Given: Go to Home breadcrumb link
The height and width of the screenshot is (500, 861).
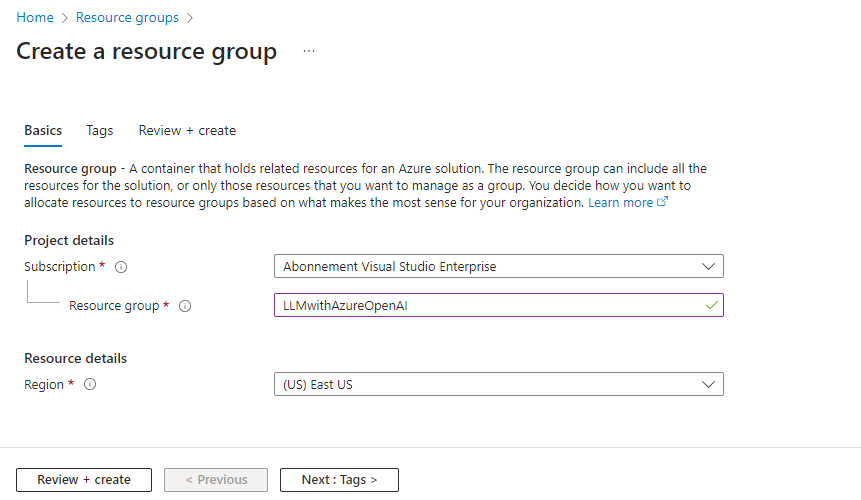Looking at the screenshot, I should pos(35,17).
